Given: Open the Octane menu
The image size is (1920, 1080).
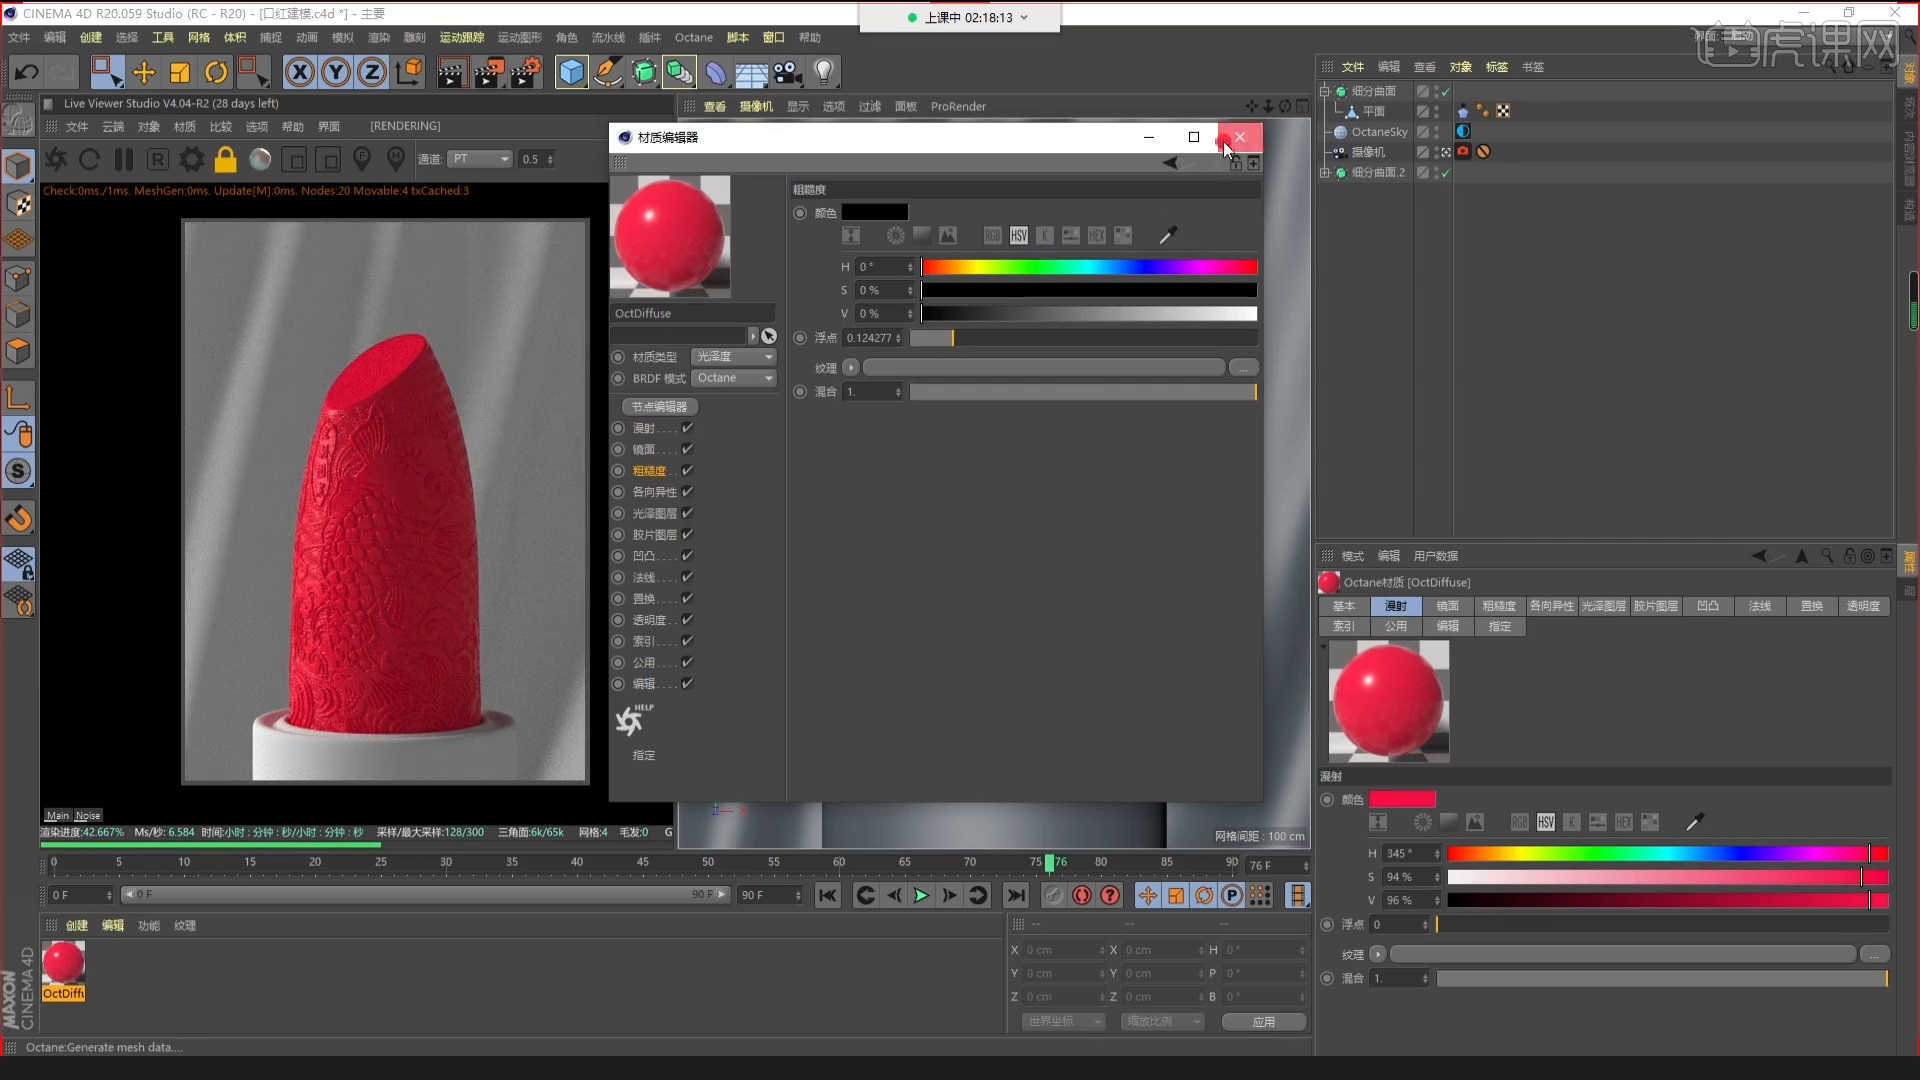Looking at the screenshot, I should [x=693, y=38].
